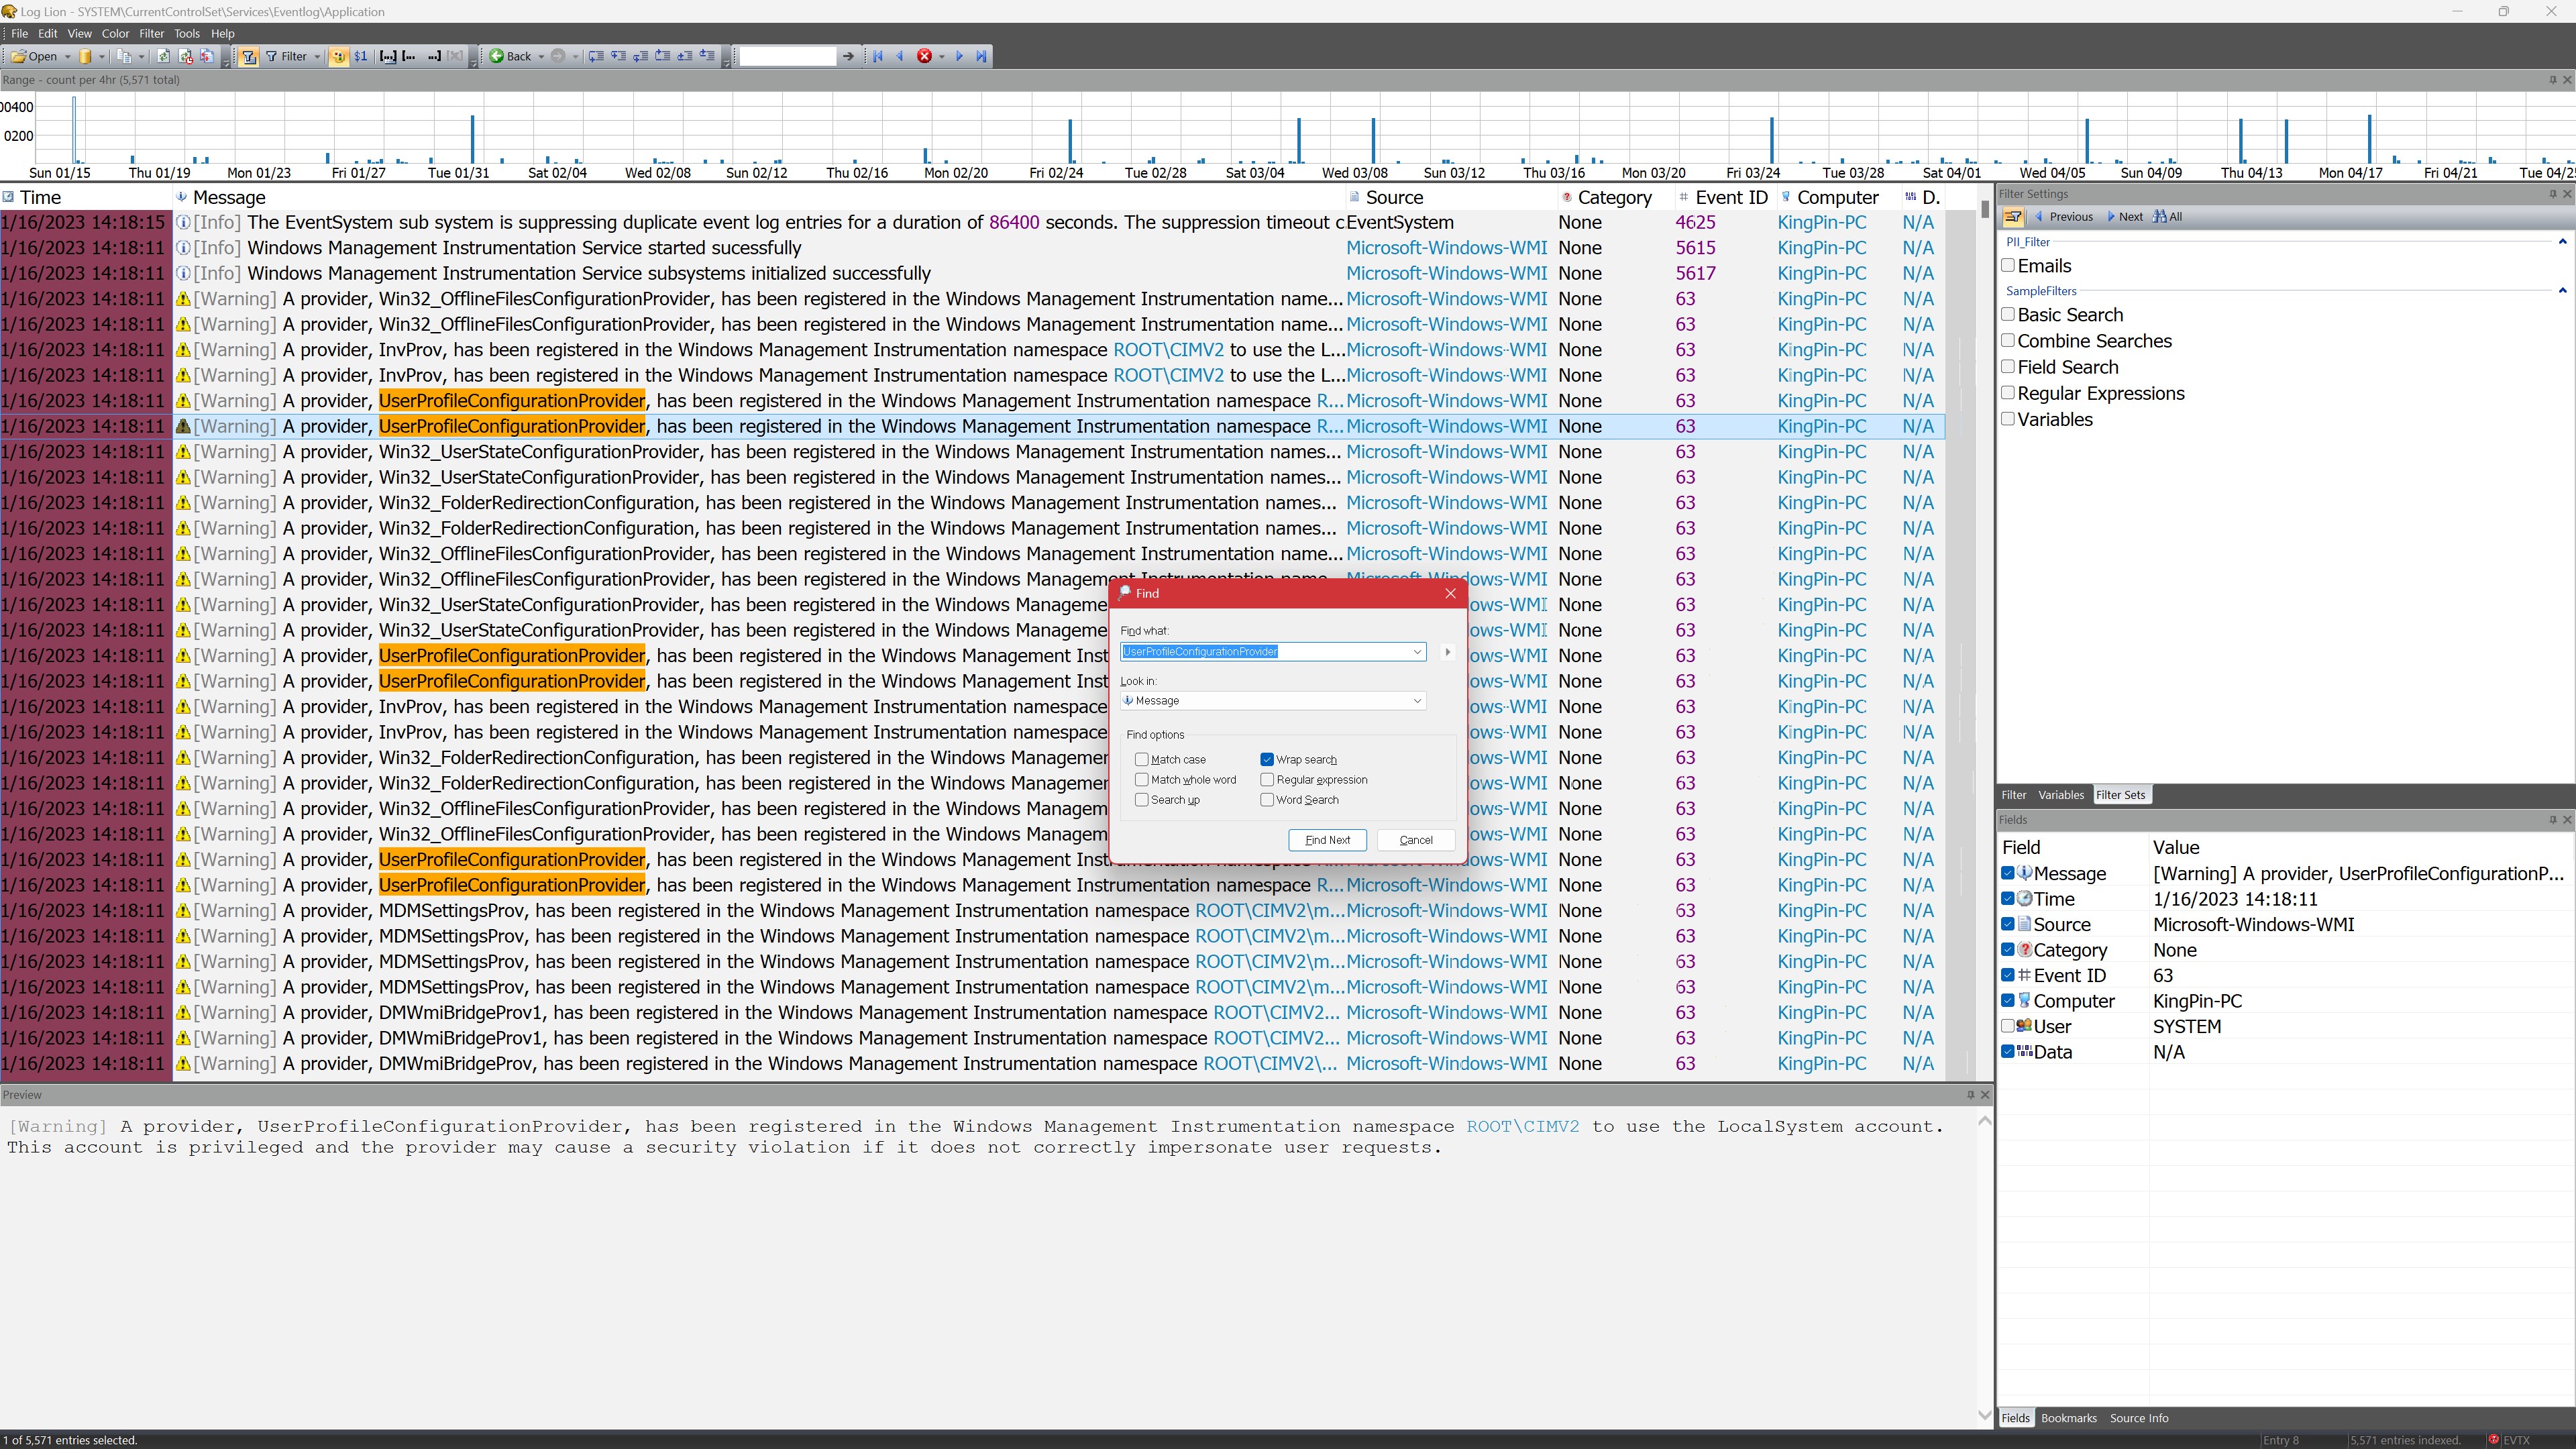Click the Open file toolbar button
2576x1449 pixels.
coord(35,56)
